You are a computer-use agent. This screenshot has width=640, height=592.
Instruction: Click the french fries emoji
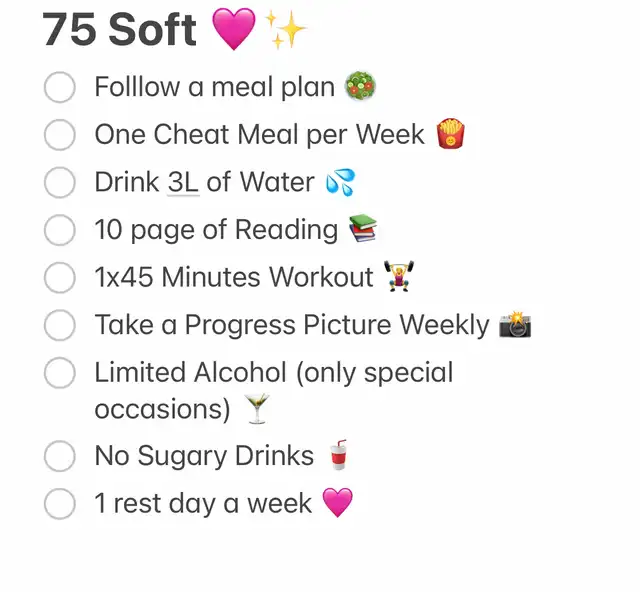coord(451,134)
